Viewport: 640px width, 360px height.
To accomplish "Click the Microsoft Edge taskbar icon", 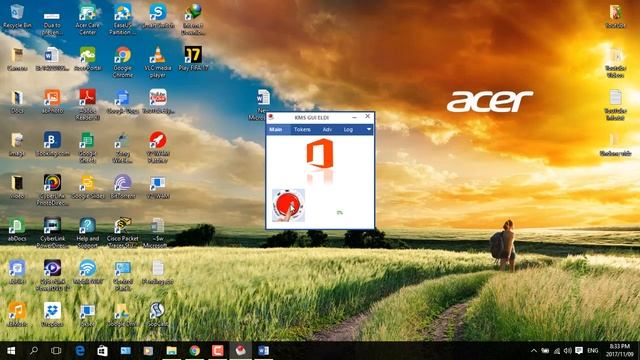I will [80, 351].
